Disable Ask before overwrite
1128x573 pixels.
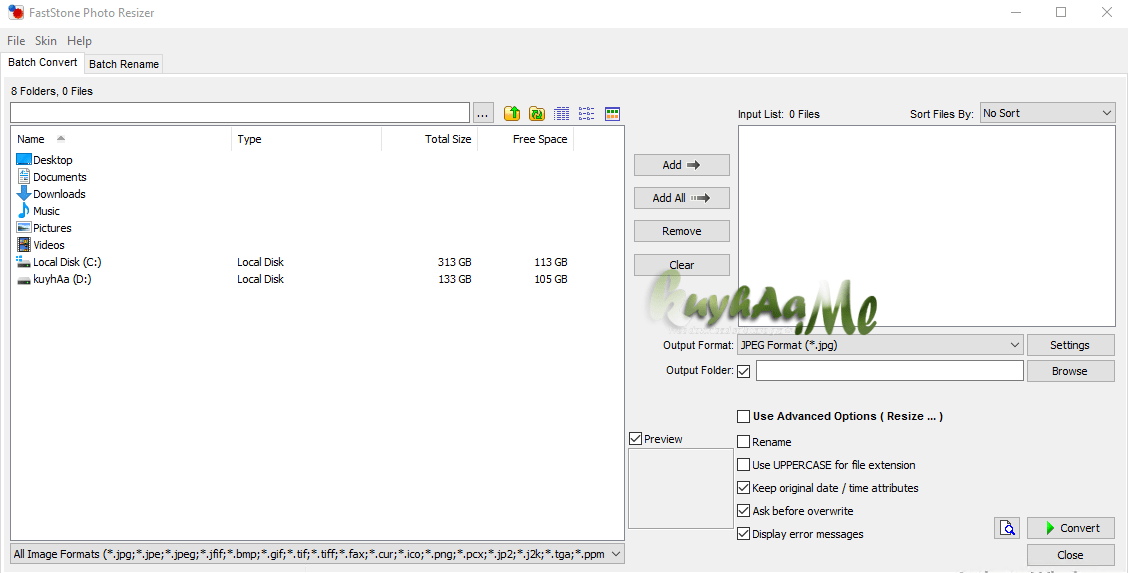point(744,511)
